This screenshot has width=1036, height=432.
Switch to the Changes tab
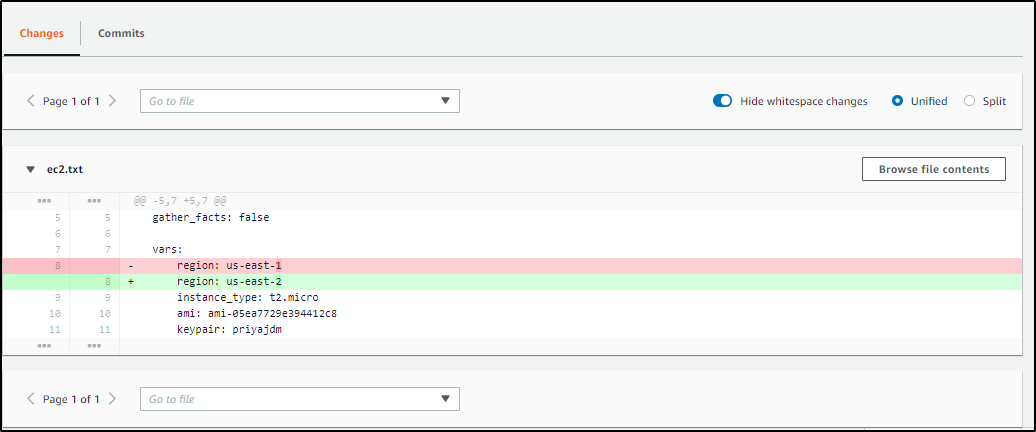tap(42, 33)
